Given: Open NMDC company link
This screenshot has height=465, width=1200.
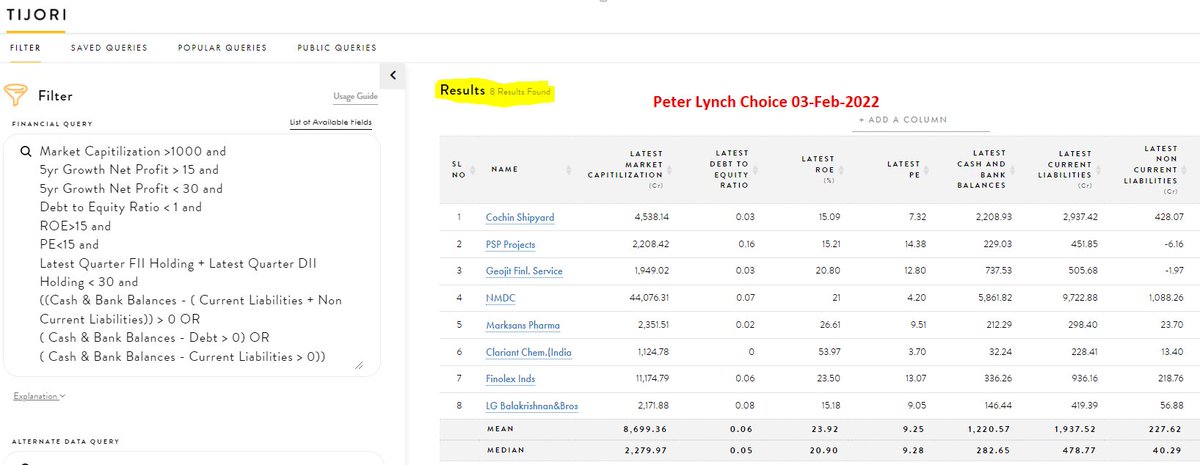Looking at the screenshot, I should (502, 298).
